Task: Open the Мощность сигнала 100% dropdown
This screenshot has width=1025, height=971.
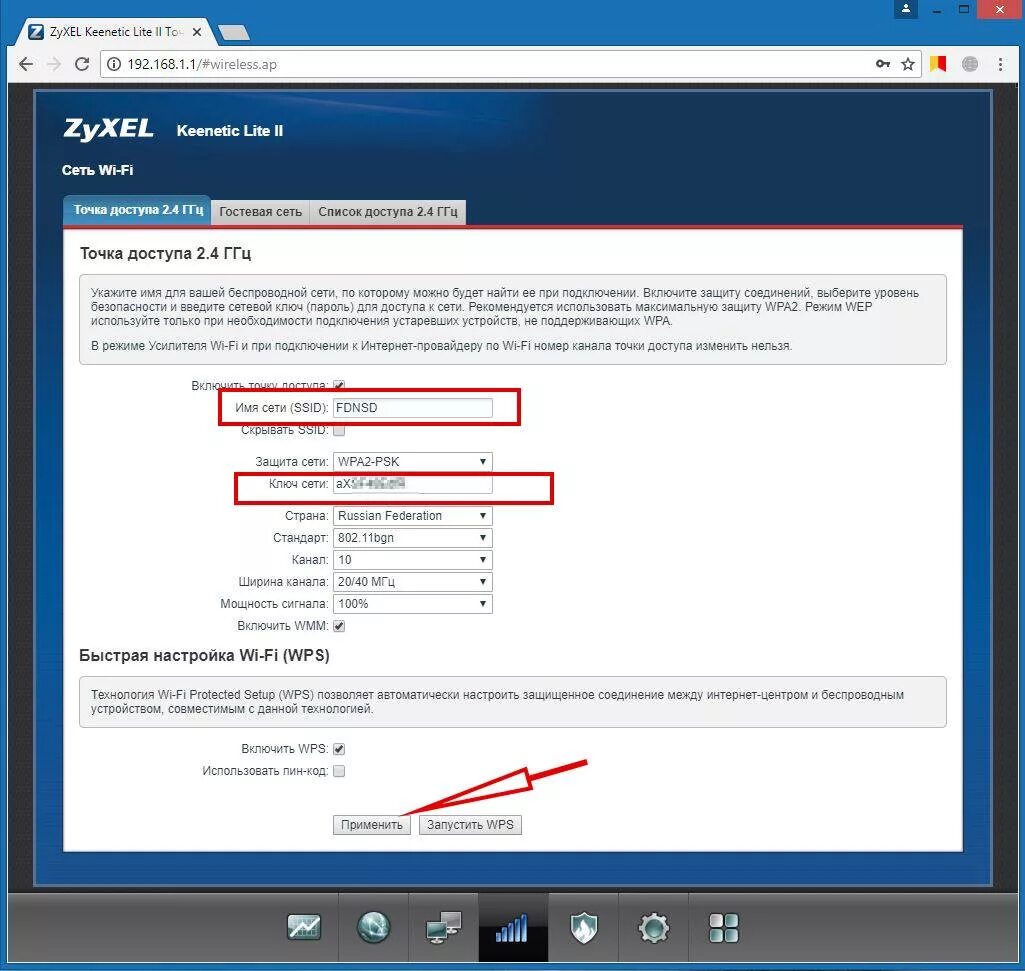Action: [x=412, y=604]
